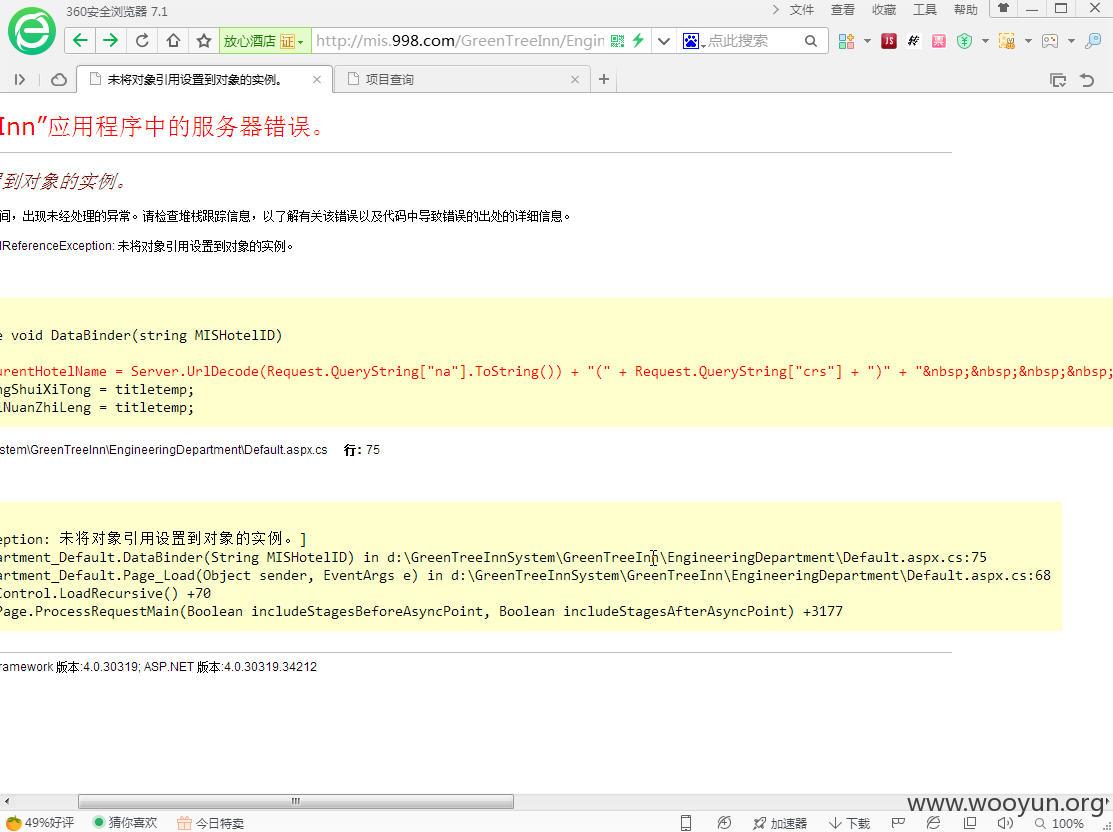The height and width of the screenshot is (832, 1113).
Task: Open the green yen shield extension
Action: tap(965, 41)
